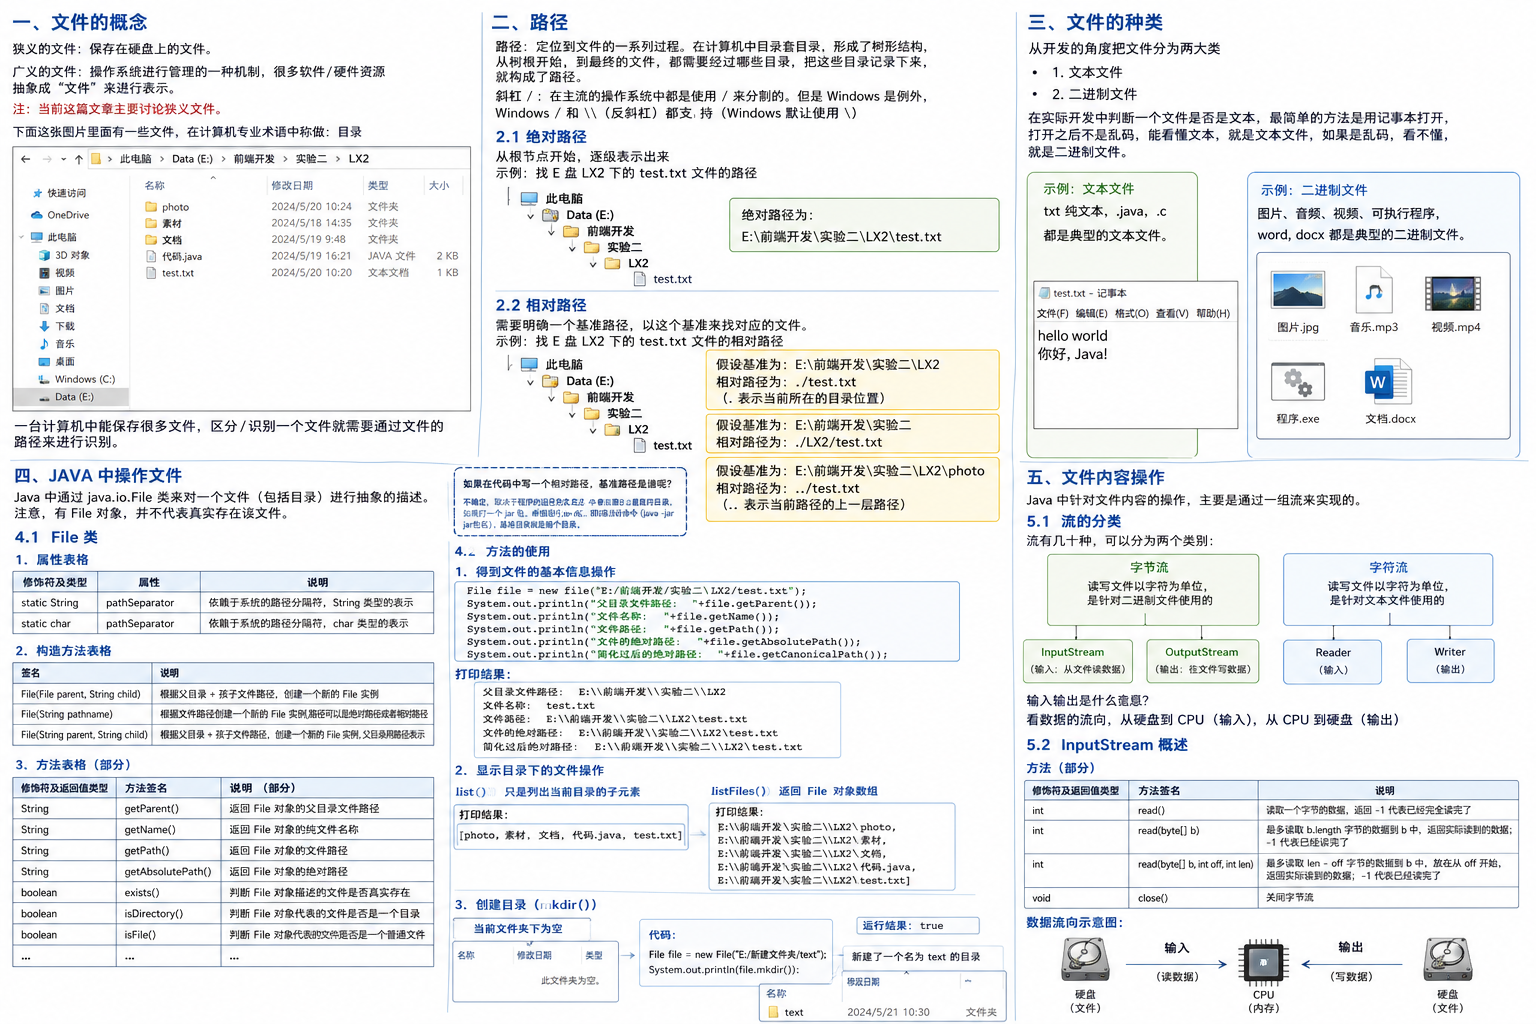Viewport: 1536px width, 1024px height.
Task: Collapse 实验二 chevron in 2.2 相对路径 tree
Action: click(572, 413)
